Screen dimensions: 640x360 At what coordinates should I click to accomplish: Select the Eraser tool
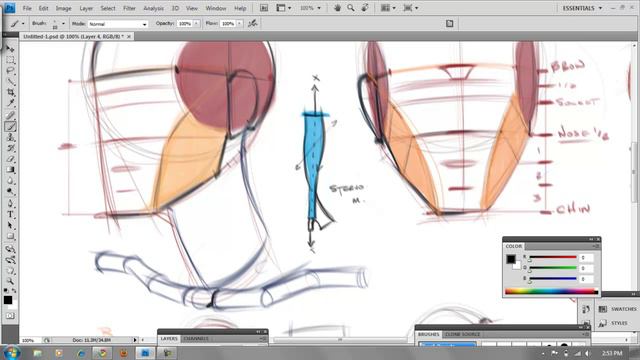click(x=10, y=159)
